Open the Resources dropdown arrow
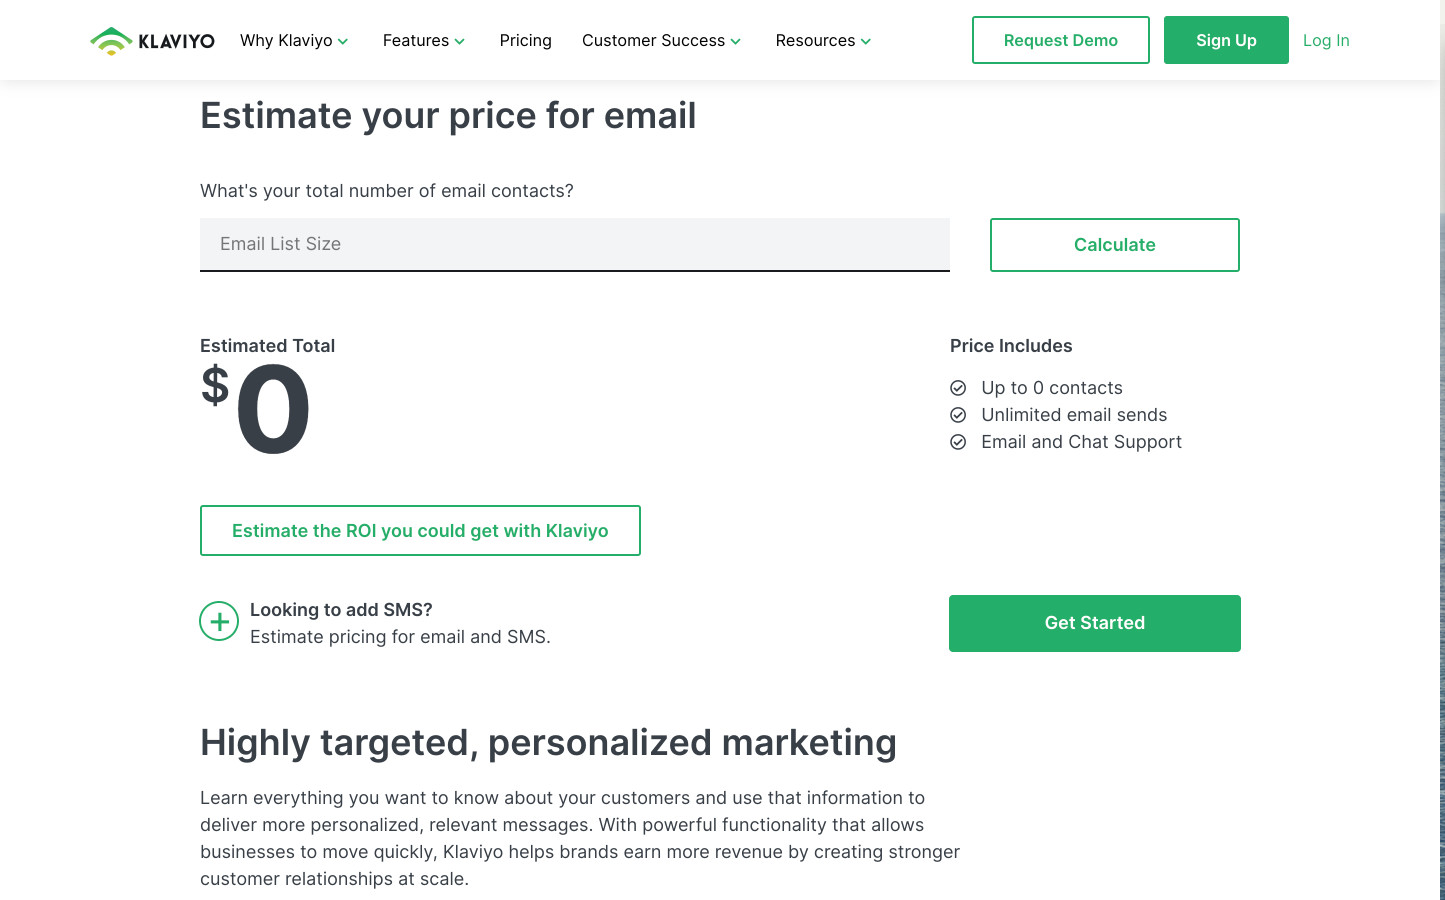1445x900 pixels. pyautogui.click(x=866, y=42)
